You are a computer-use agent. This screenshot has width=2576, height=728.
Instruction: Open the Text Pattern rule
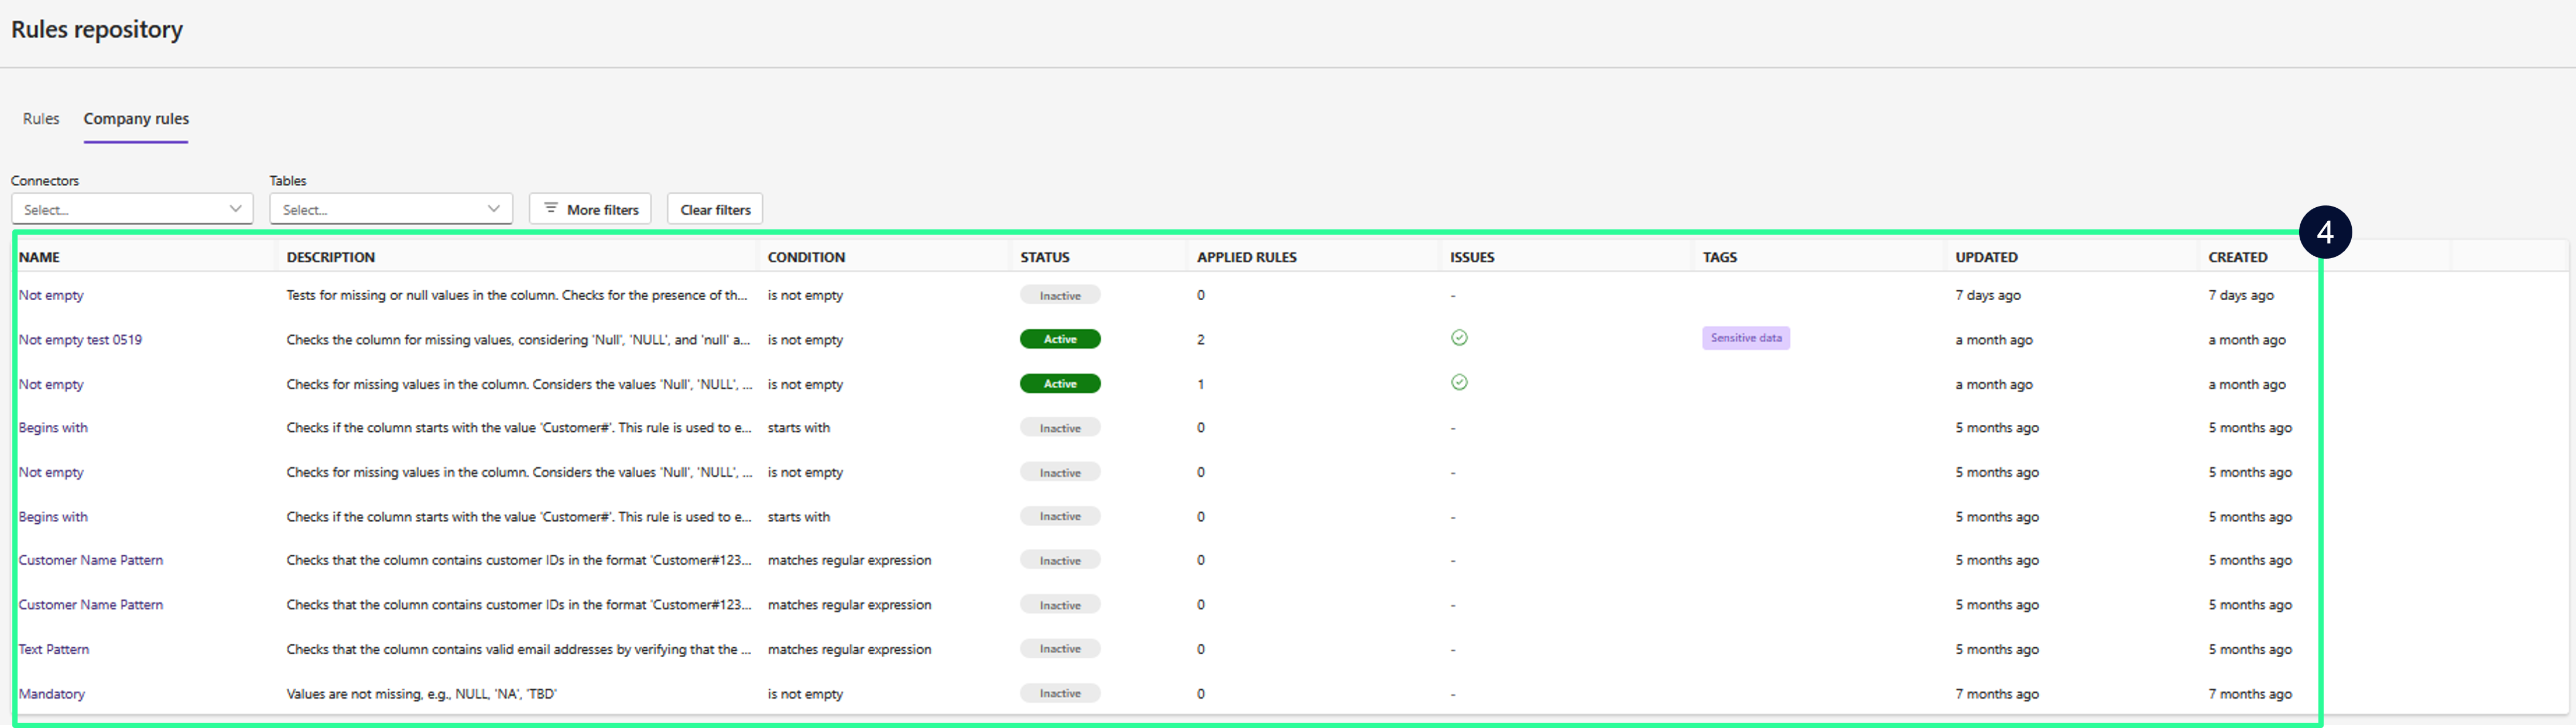[x=54, y=650]
